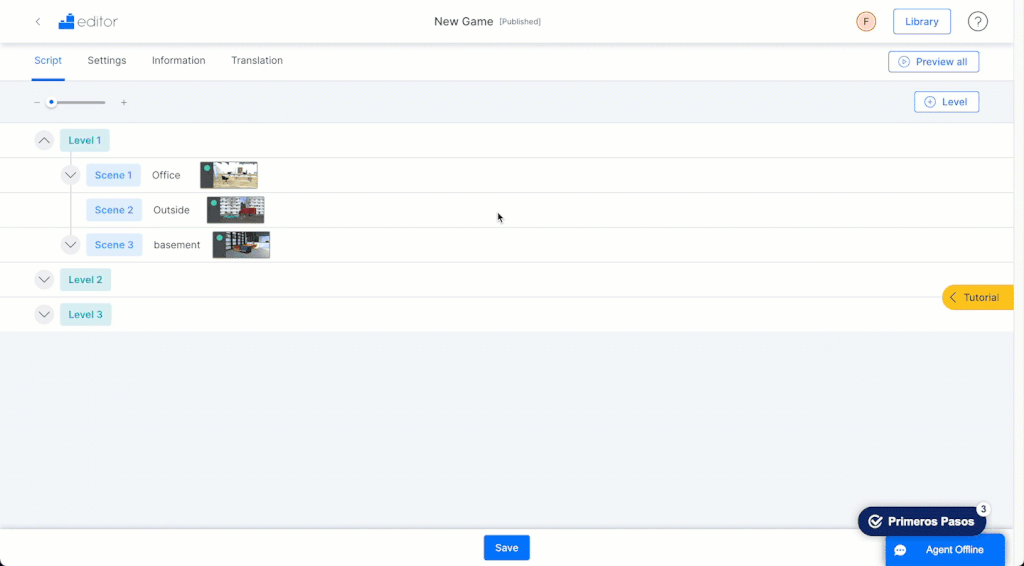1024x566 pixels.
Task: Open the Outside scene thumbnail
Action: [x=236, y=210]
